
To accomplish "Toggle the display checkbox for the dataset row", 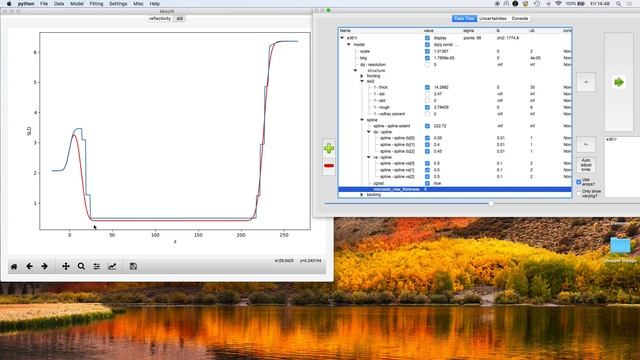I will [x=427, y=38].
